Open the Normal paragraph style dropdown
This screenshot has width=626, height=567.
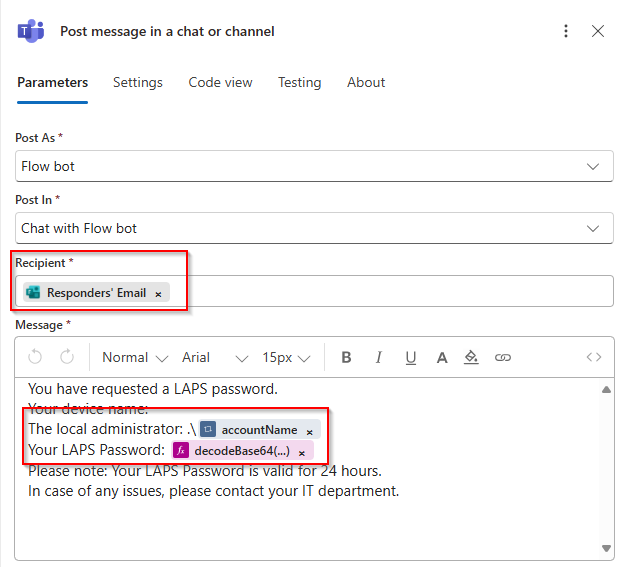click(133, 357)
